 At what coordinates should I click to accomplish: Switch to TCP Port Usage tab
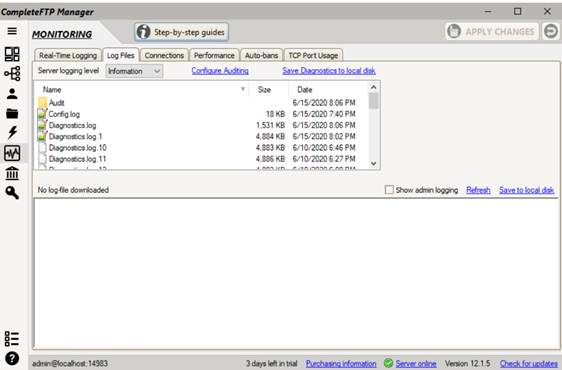click(x=313, y=55)
